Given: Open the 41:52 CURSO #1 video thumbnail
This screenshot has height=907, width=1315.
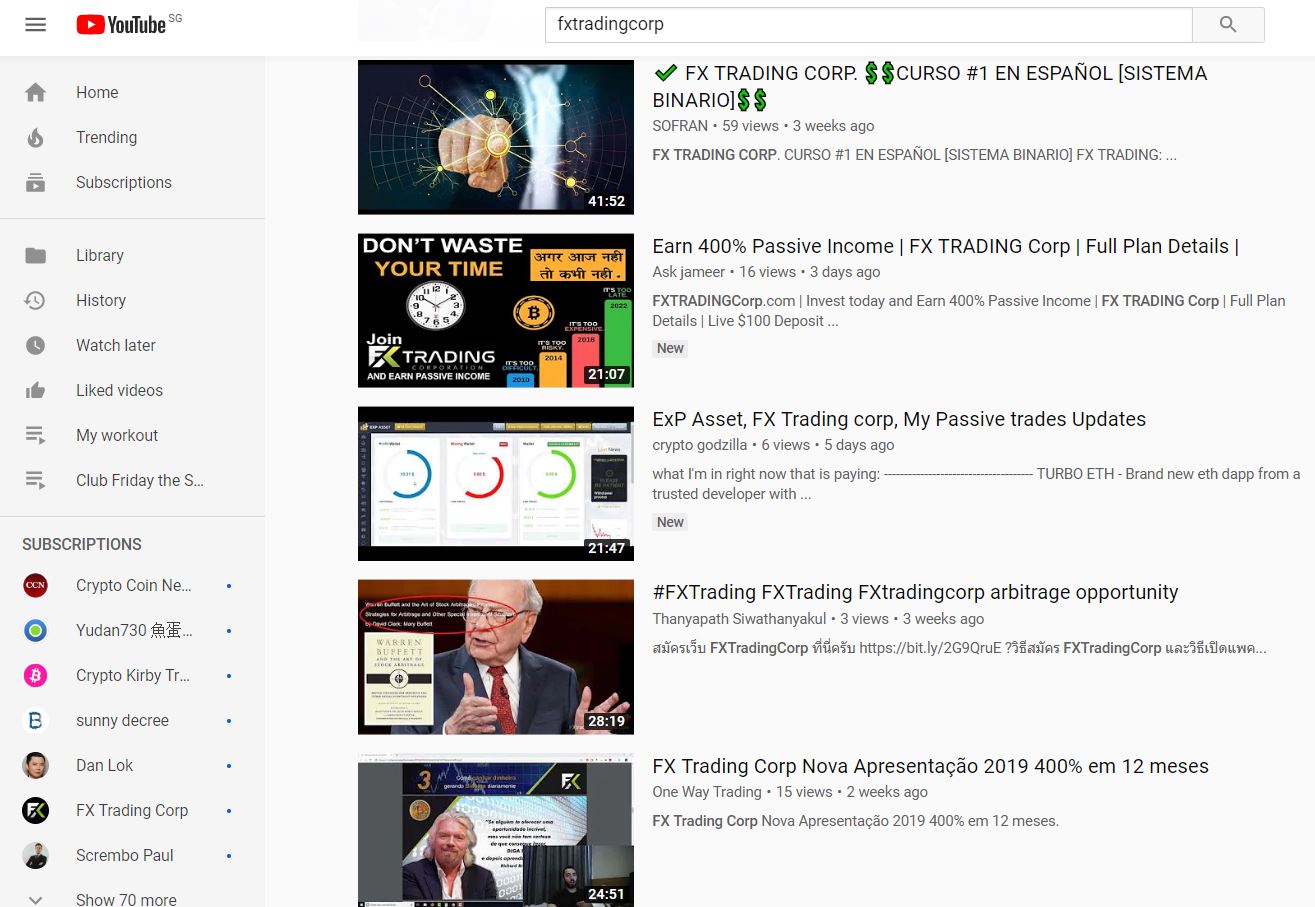Looking at the screenshot, I should pos(496,137).
